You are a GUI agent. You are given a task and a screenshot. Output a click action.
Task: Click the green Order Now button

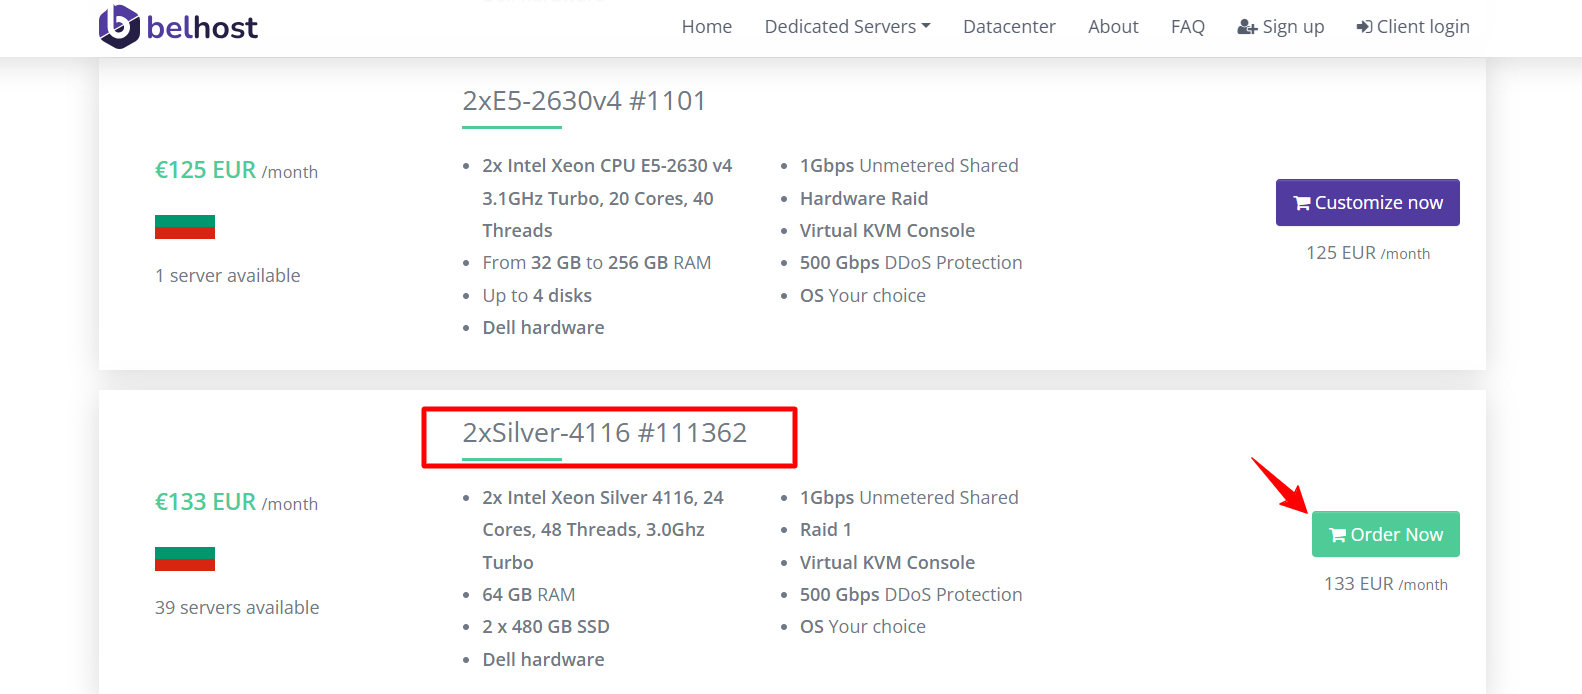(x=1386, y=534)
